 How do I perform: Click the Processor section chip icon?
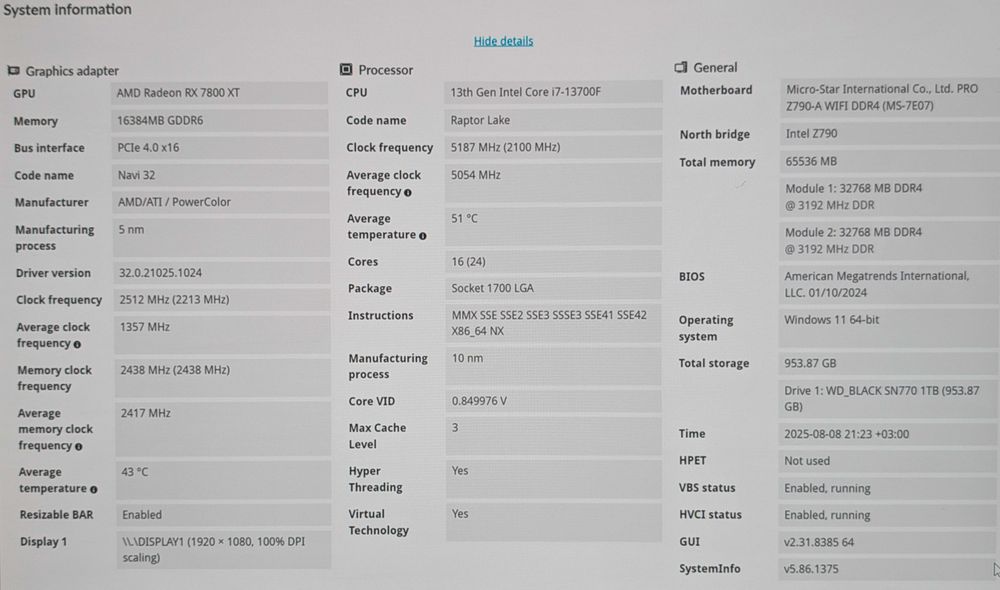tap(346, 69)
